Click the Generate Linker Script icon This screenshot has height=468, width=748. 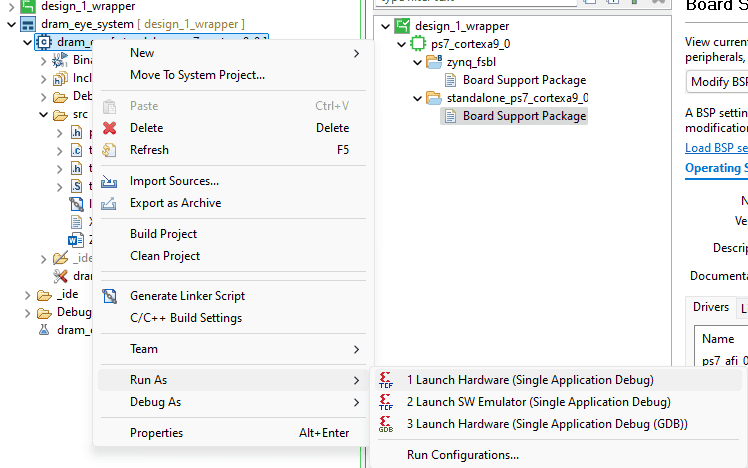point(110,296)
